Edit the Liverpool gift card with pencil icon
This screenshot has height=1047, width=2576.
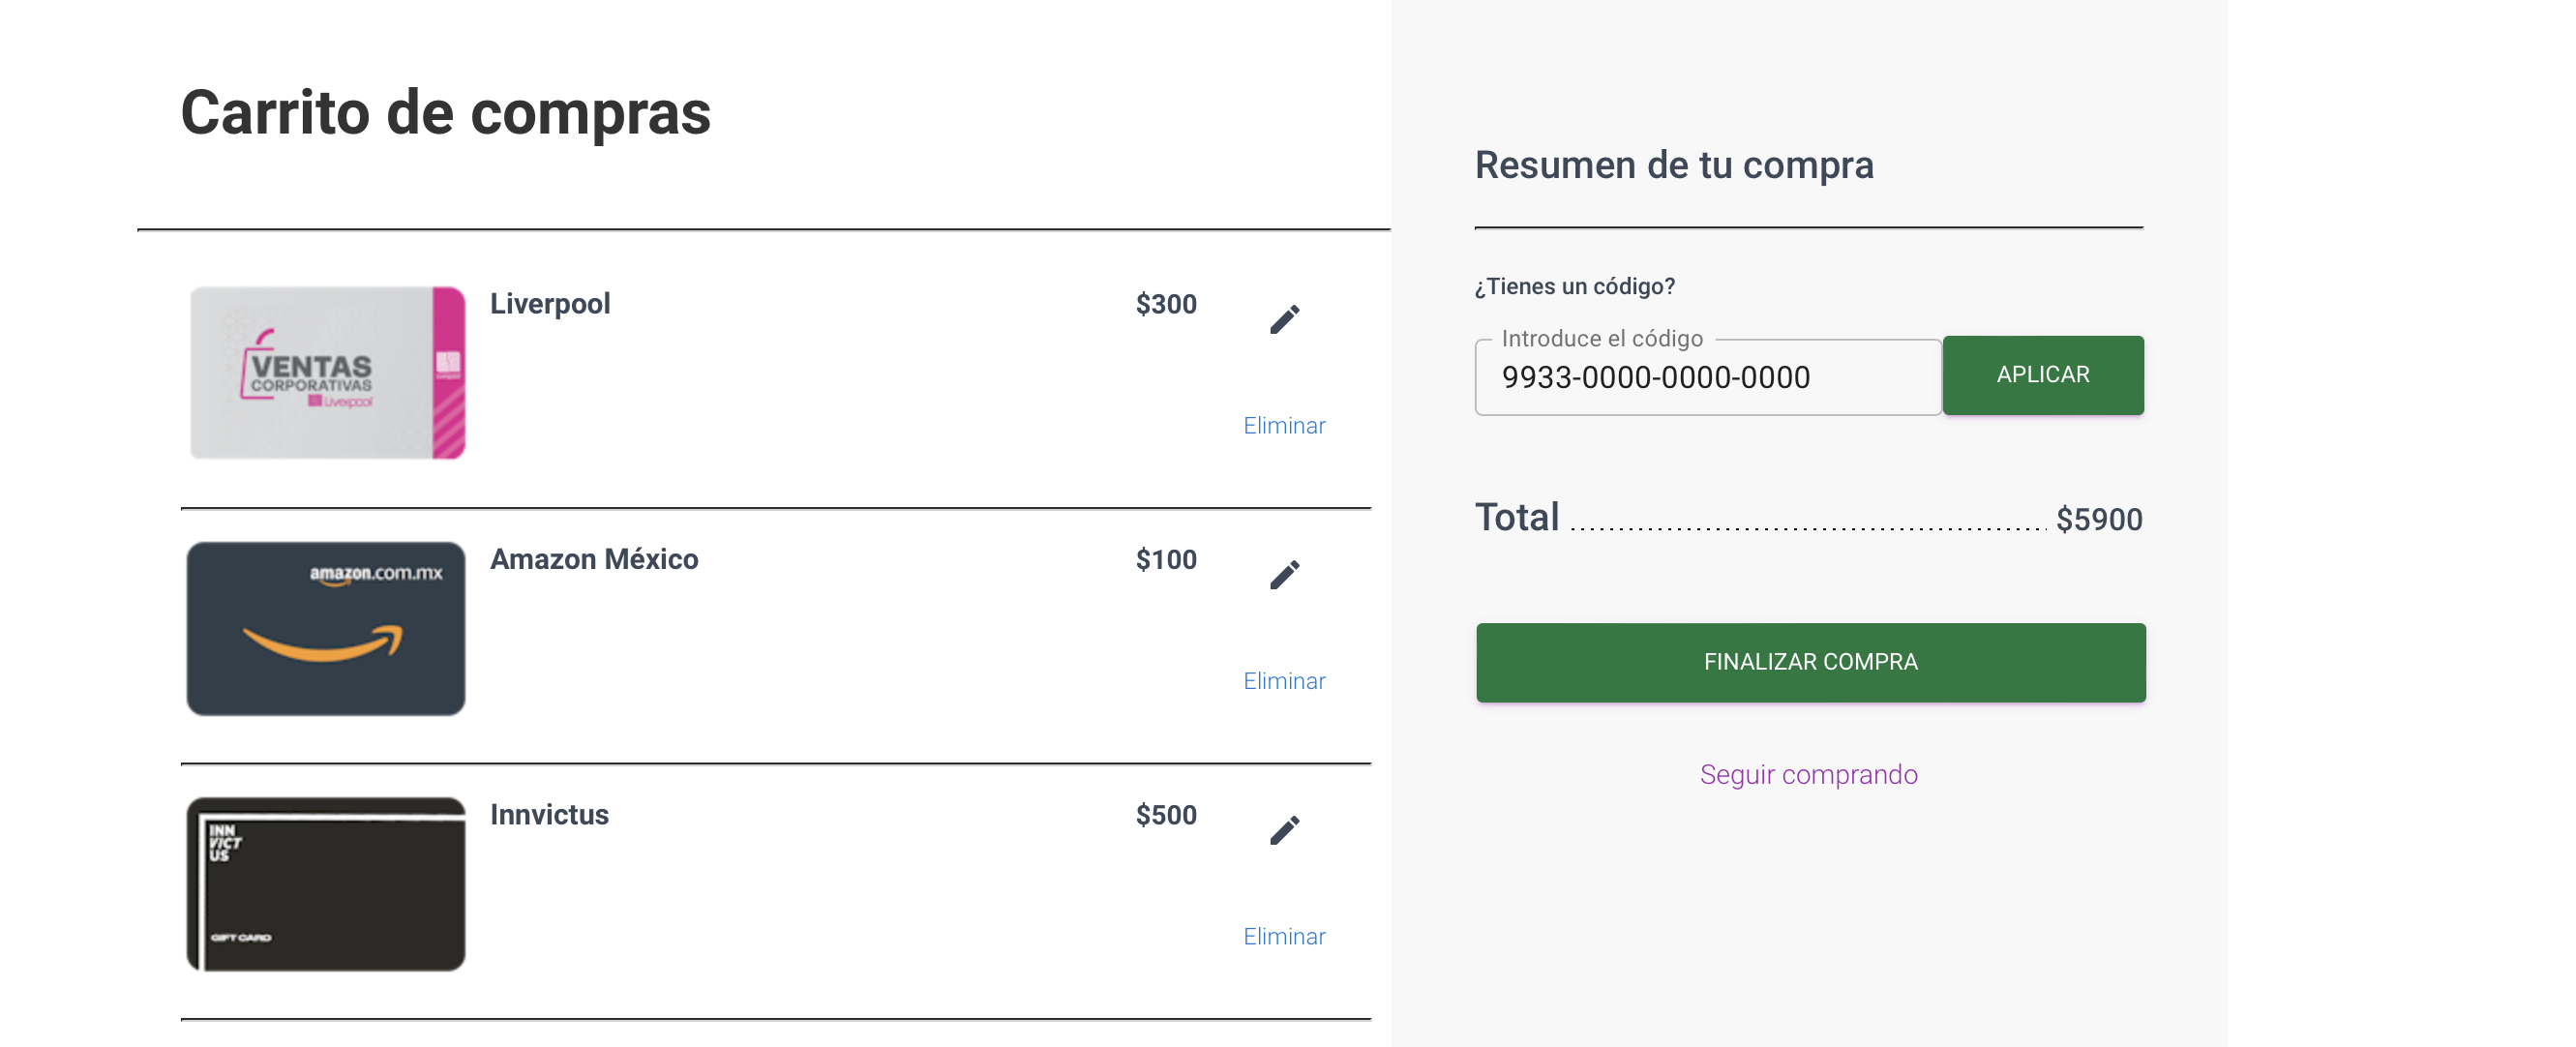(x=1284, y=320)
